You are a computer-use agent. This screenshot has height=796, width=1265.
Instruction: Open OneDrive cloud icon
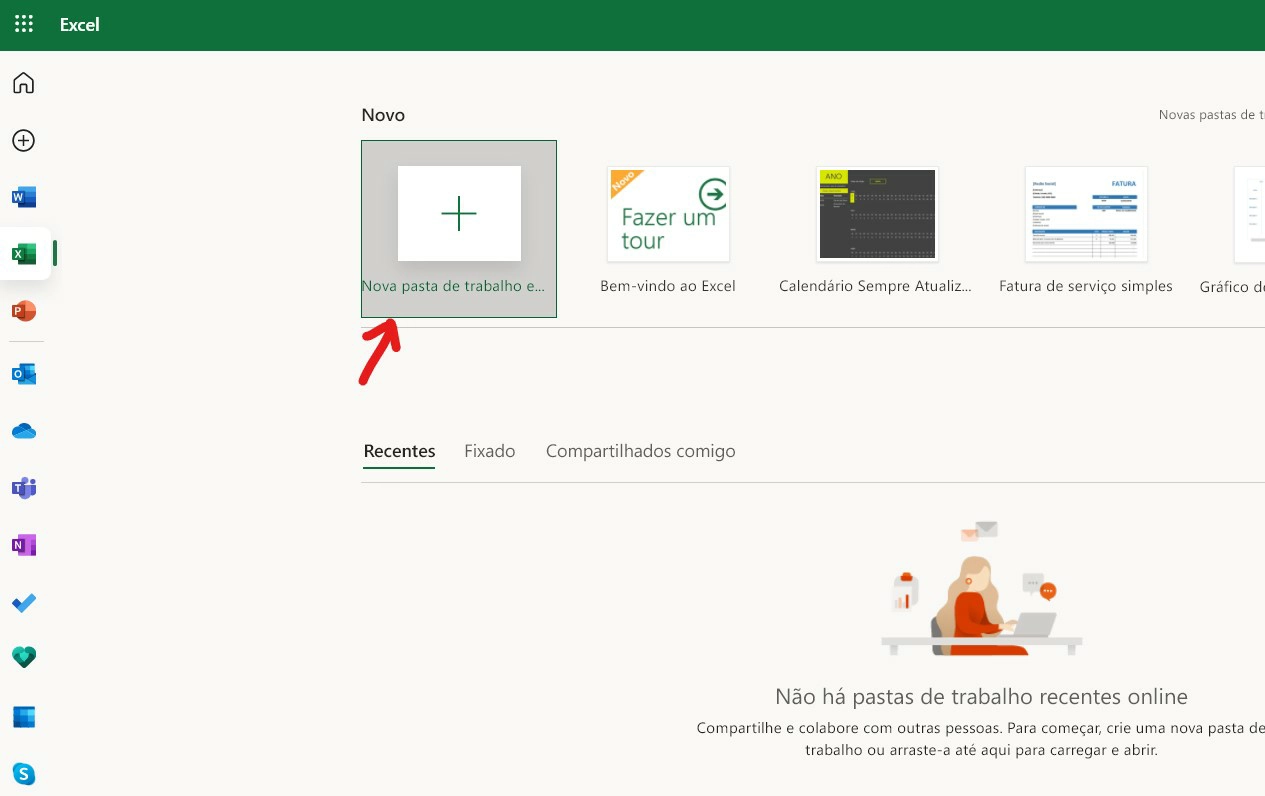pos(24,431)
